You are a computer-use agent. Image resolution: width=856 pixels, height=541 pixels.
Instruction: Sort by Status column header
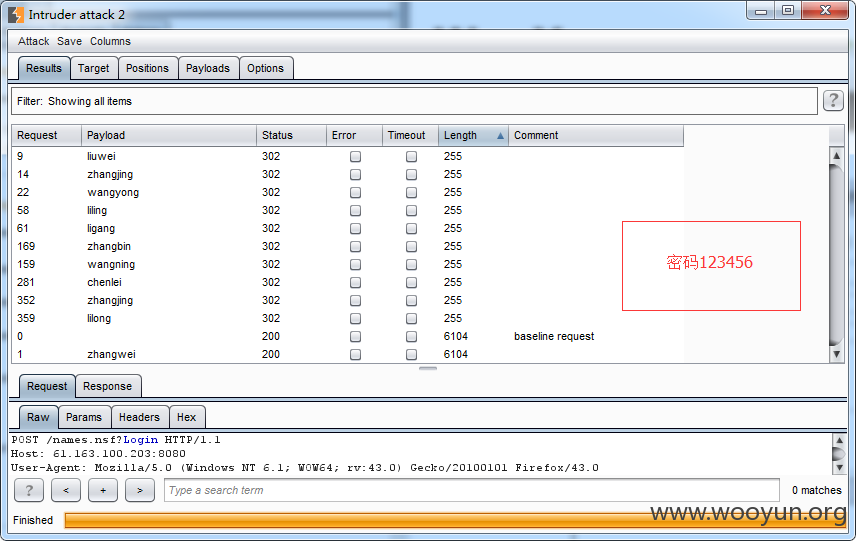coord(291,135)
